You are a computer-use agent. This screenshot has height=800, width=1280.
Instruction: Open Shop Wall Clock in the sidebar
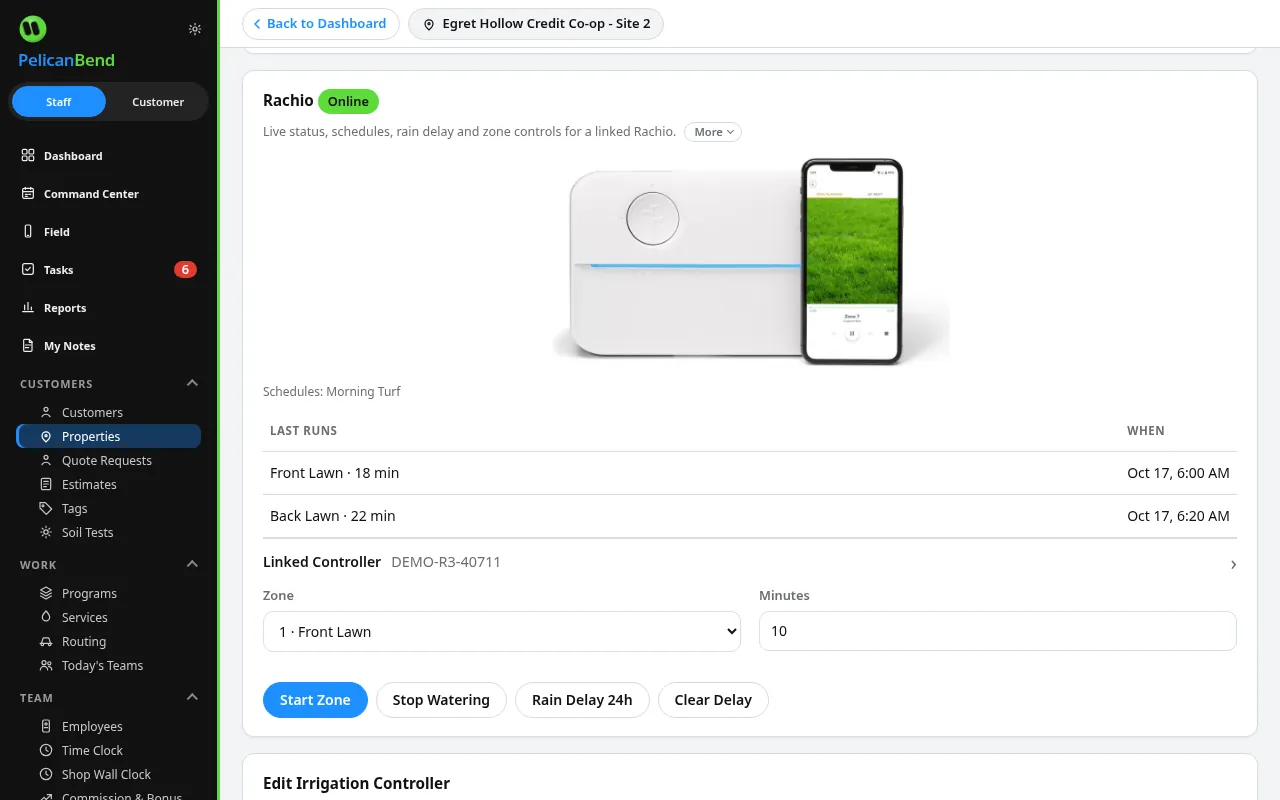click(x=109, y=774)
